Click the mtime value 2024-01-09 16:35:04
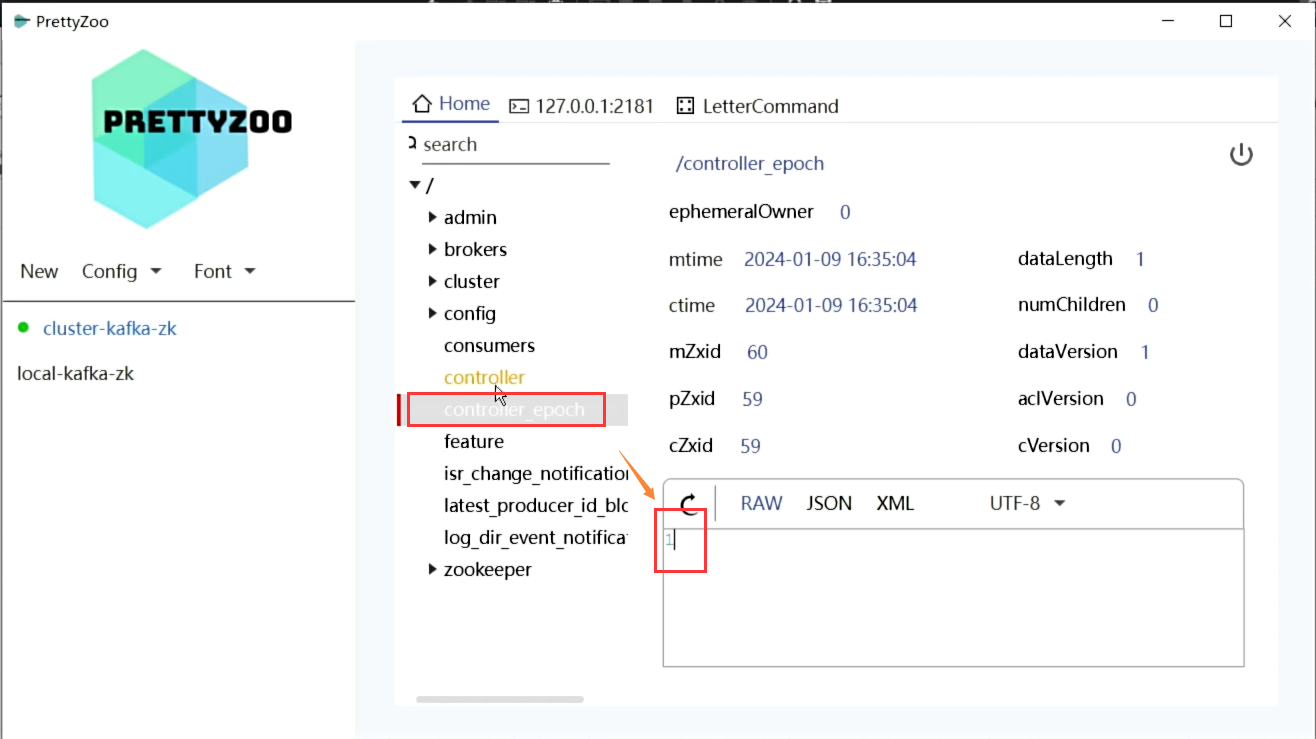Image resolution: width=1316 pixels, height=739 pixels. [830, 259]
